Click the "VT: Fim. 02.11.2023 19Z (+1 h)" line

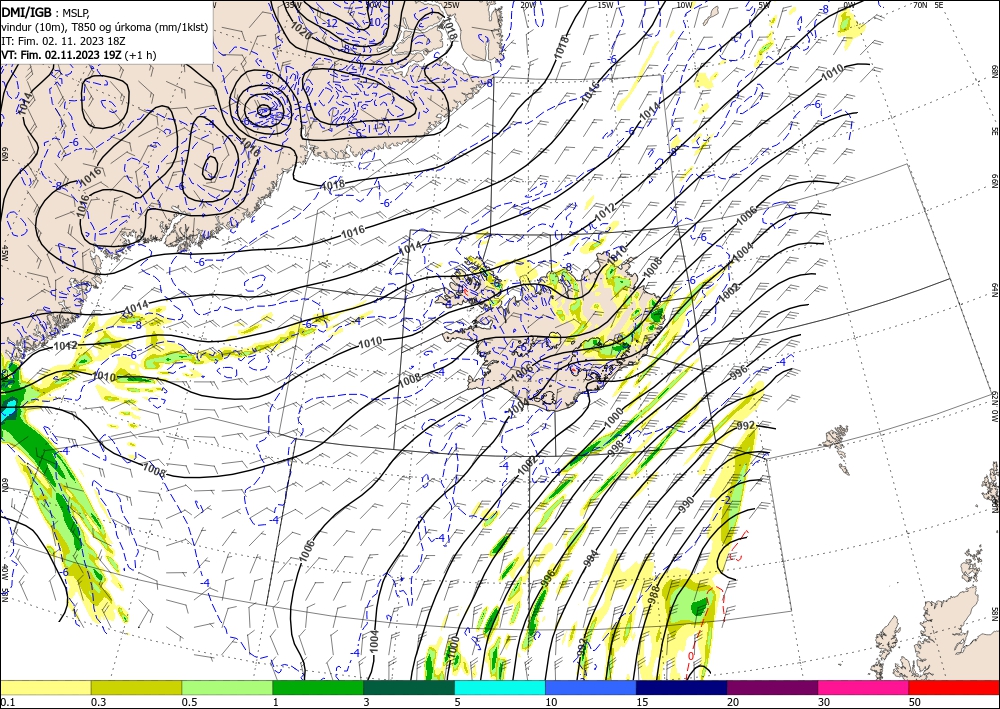(78, 55)
